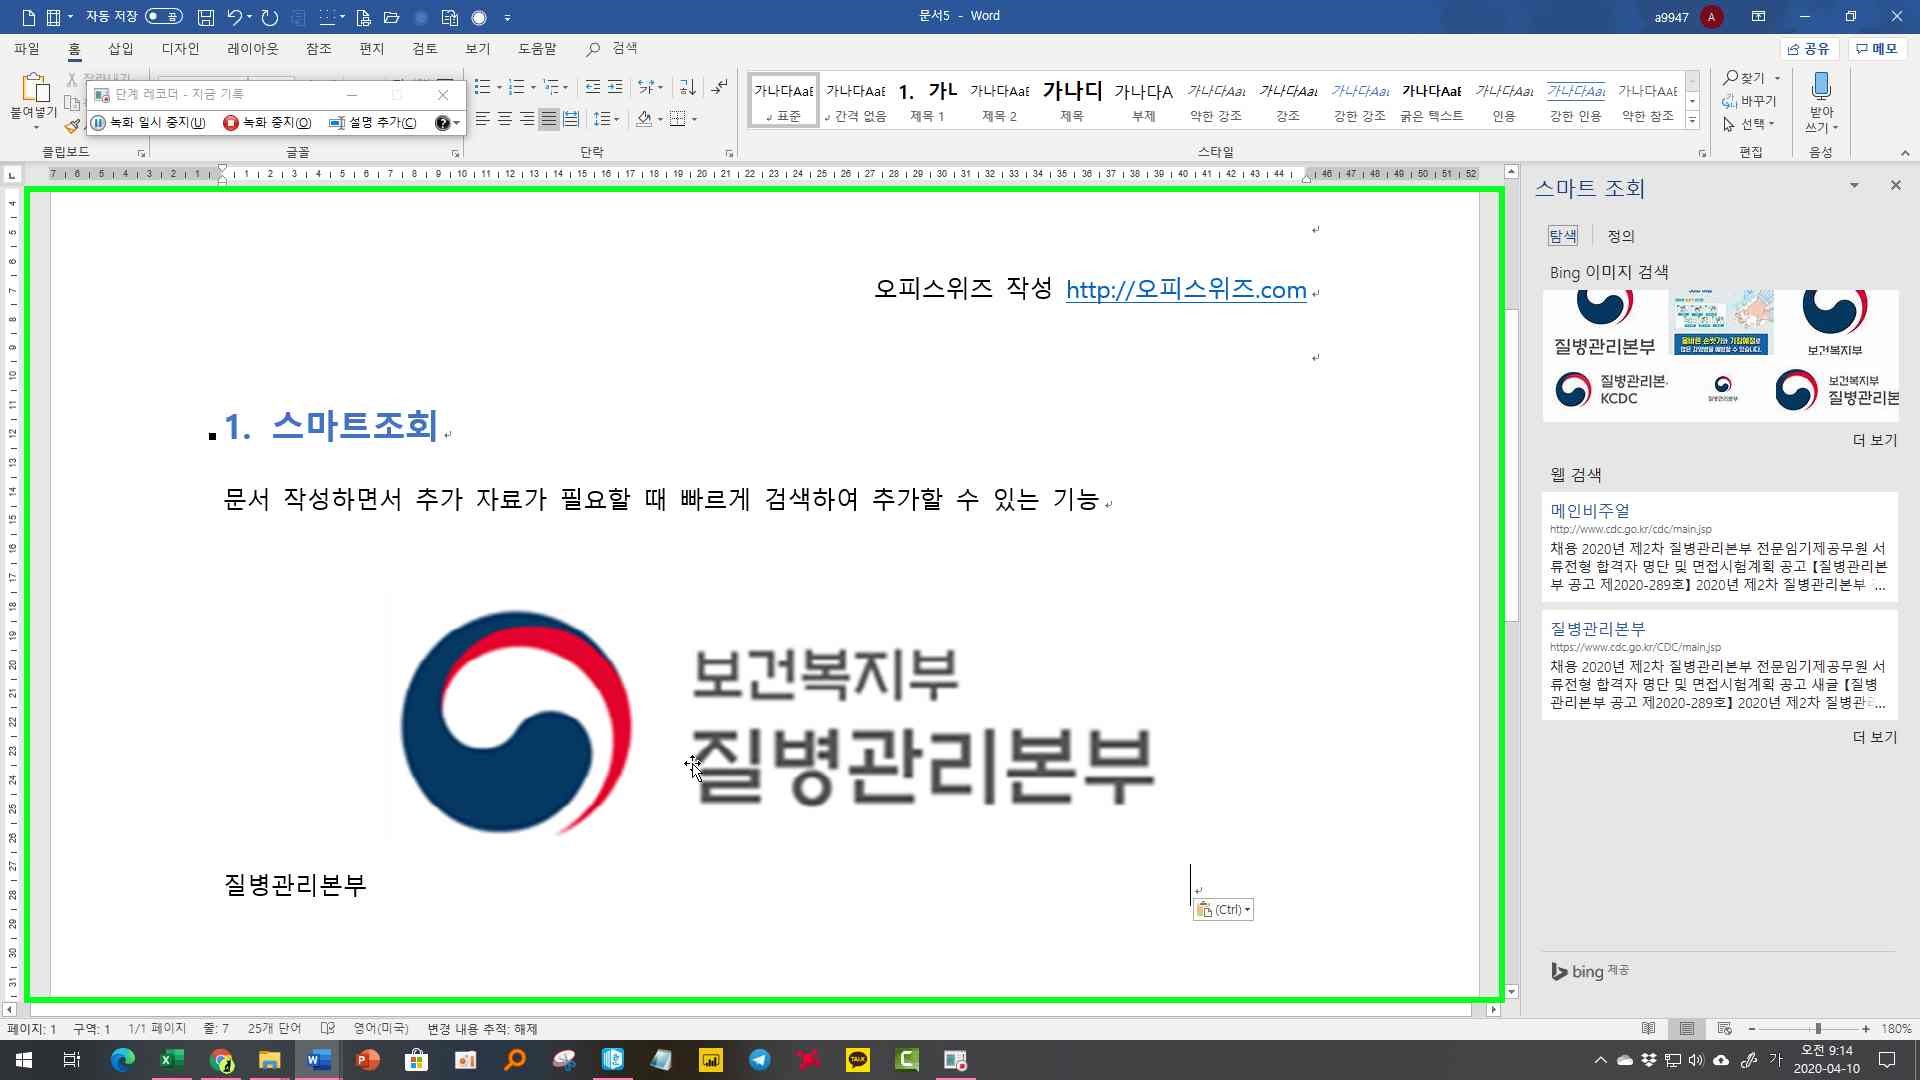Collapse the ribbon with the chevron

tap(1905, 153)
